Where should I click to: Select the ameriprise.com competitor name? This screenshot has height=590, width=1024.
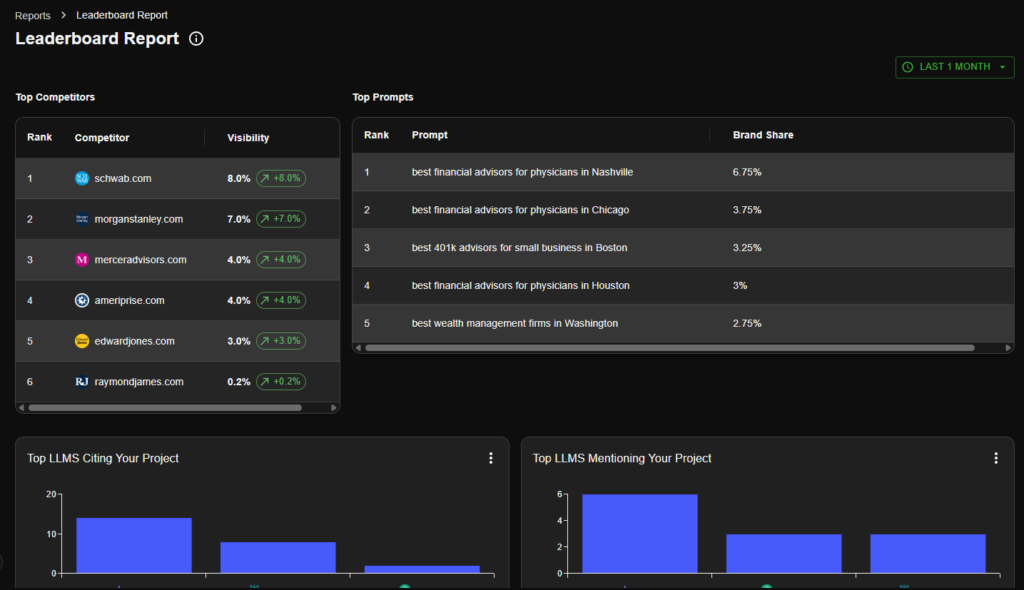(129, 301)
